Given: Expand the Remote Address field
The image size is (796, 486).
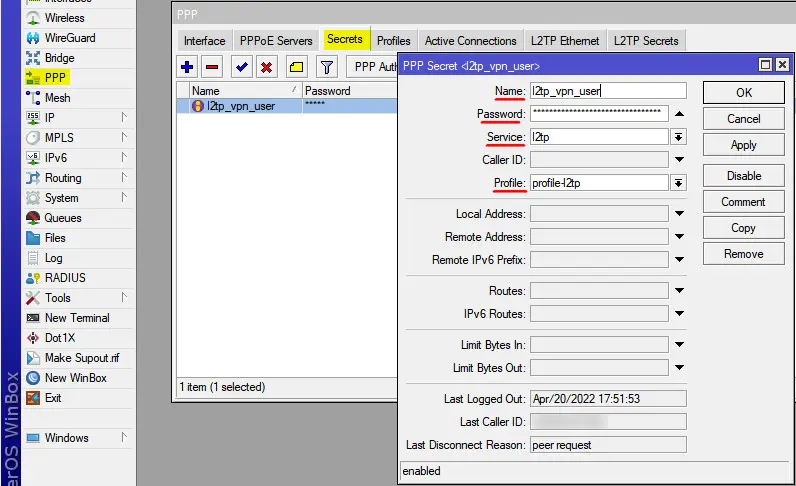Looking at the screenshot, I should [679, 236].
